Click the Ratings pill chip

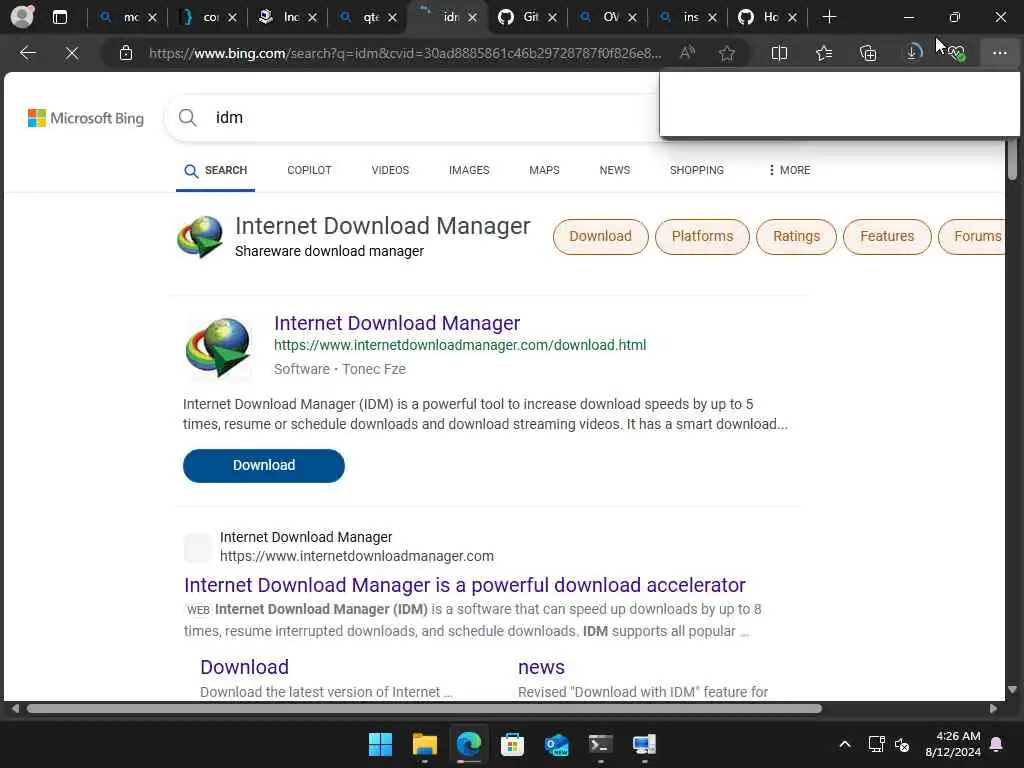pos(796,236)
